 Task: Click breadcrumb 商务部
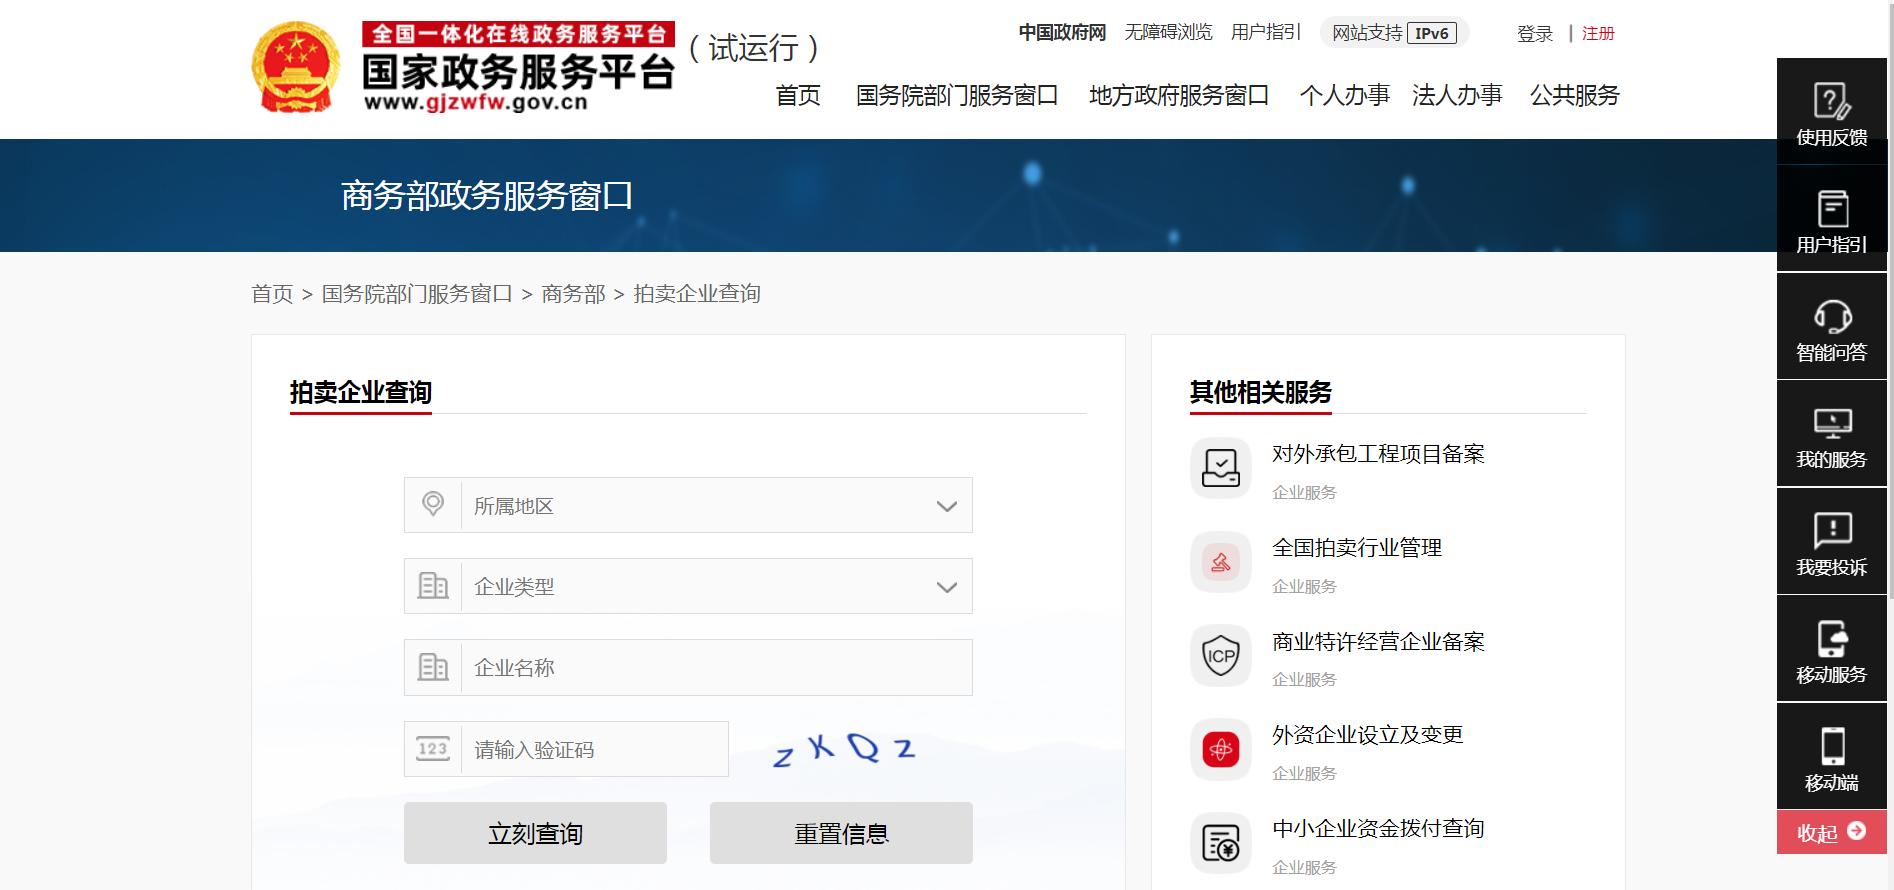(x=573, y=294)
